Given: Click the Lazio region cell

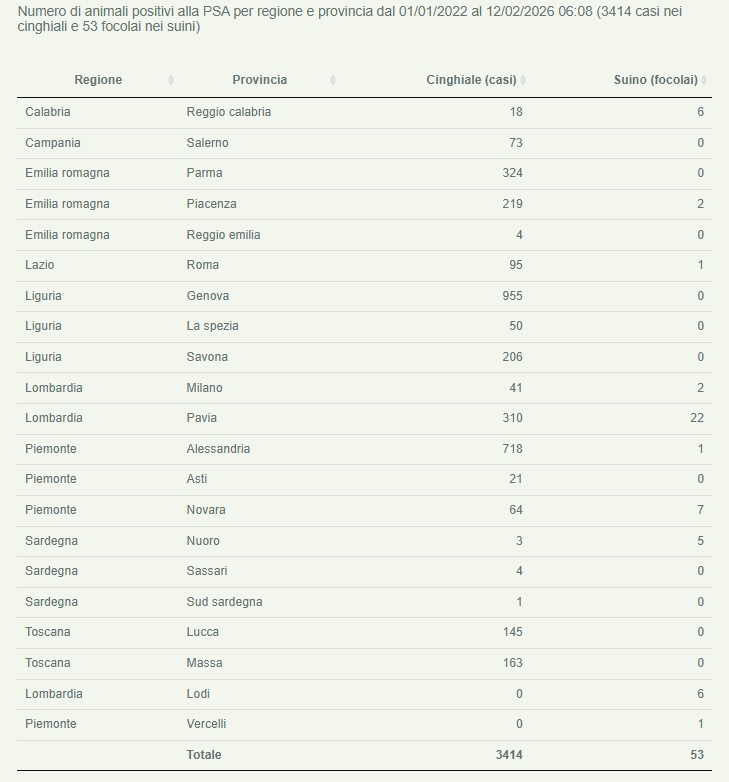Looking at the screenshot, I should [40, 265].
